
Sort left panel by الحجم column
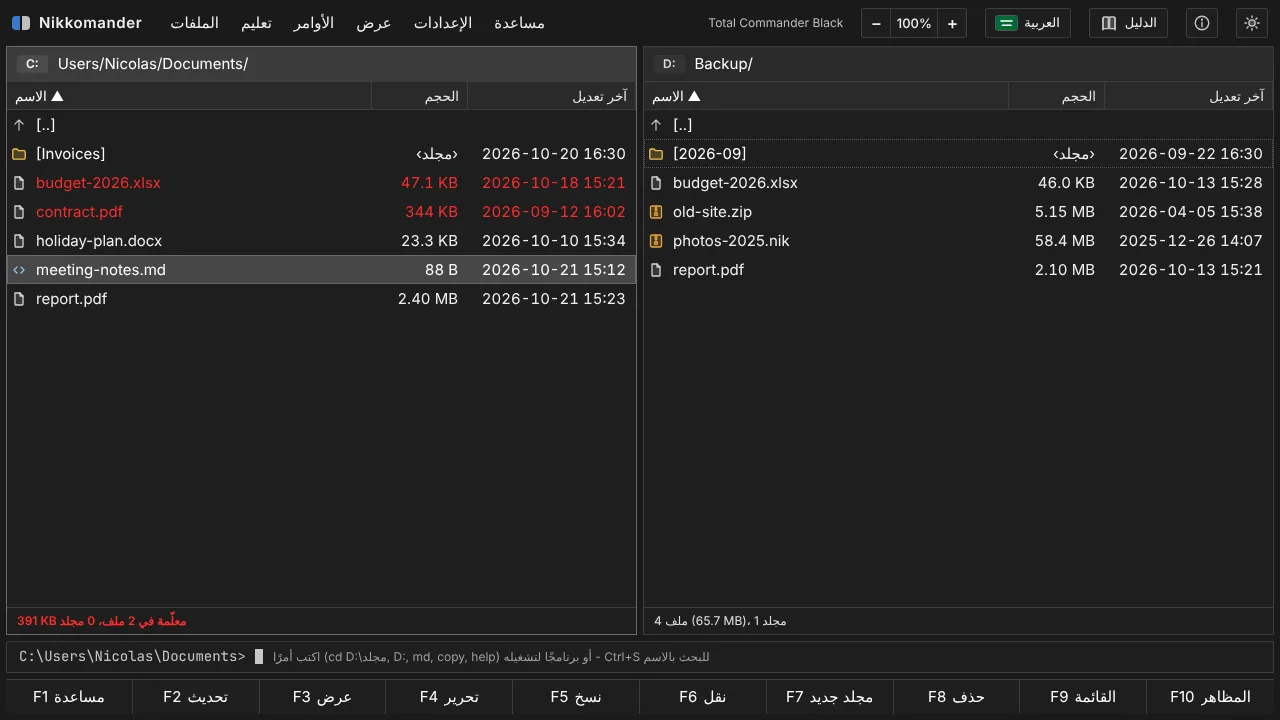pyautogui.click(x=419, y=96)
